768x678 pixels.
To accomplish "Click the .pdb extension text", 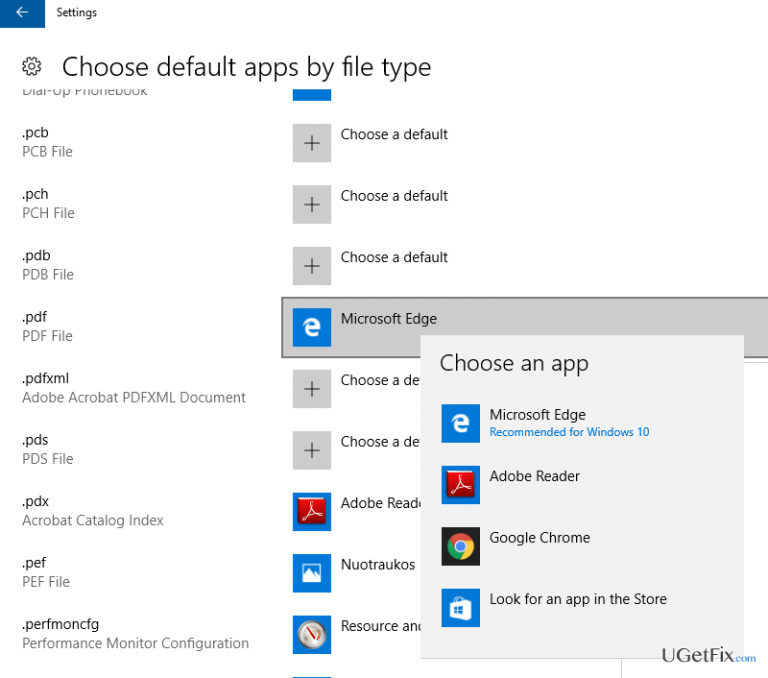I will (36, 256).
